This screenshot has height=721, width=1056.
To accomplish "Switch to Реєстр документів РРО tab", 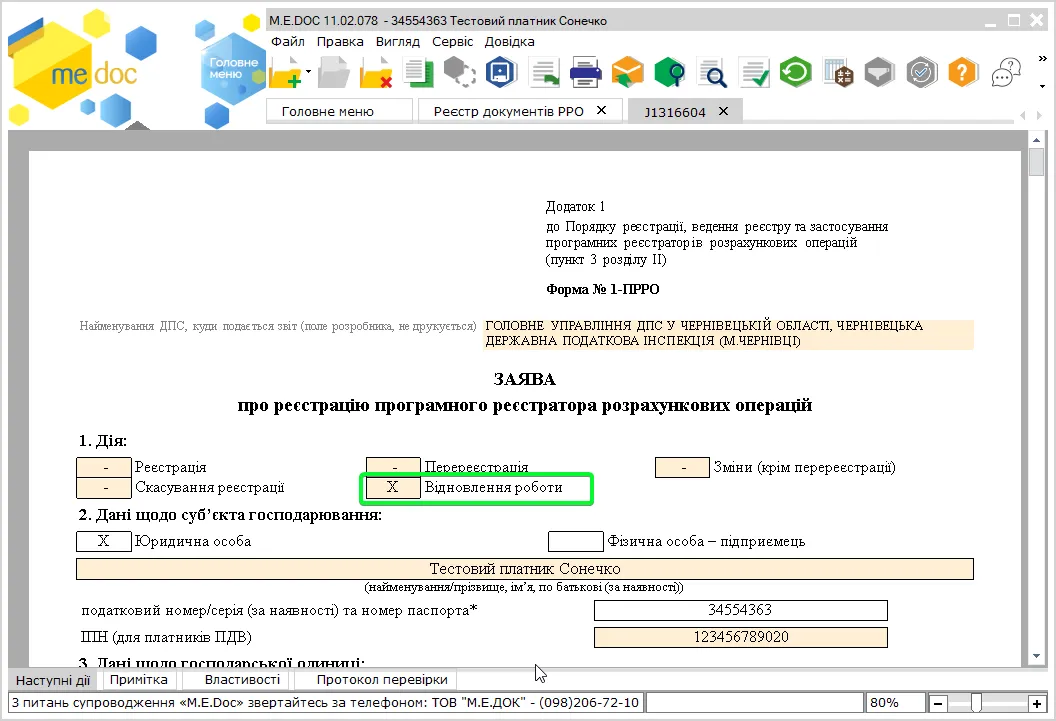I will pyautogui.click(x=508, y=112).
